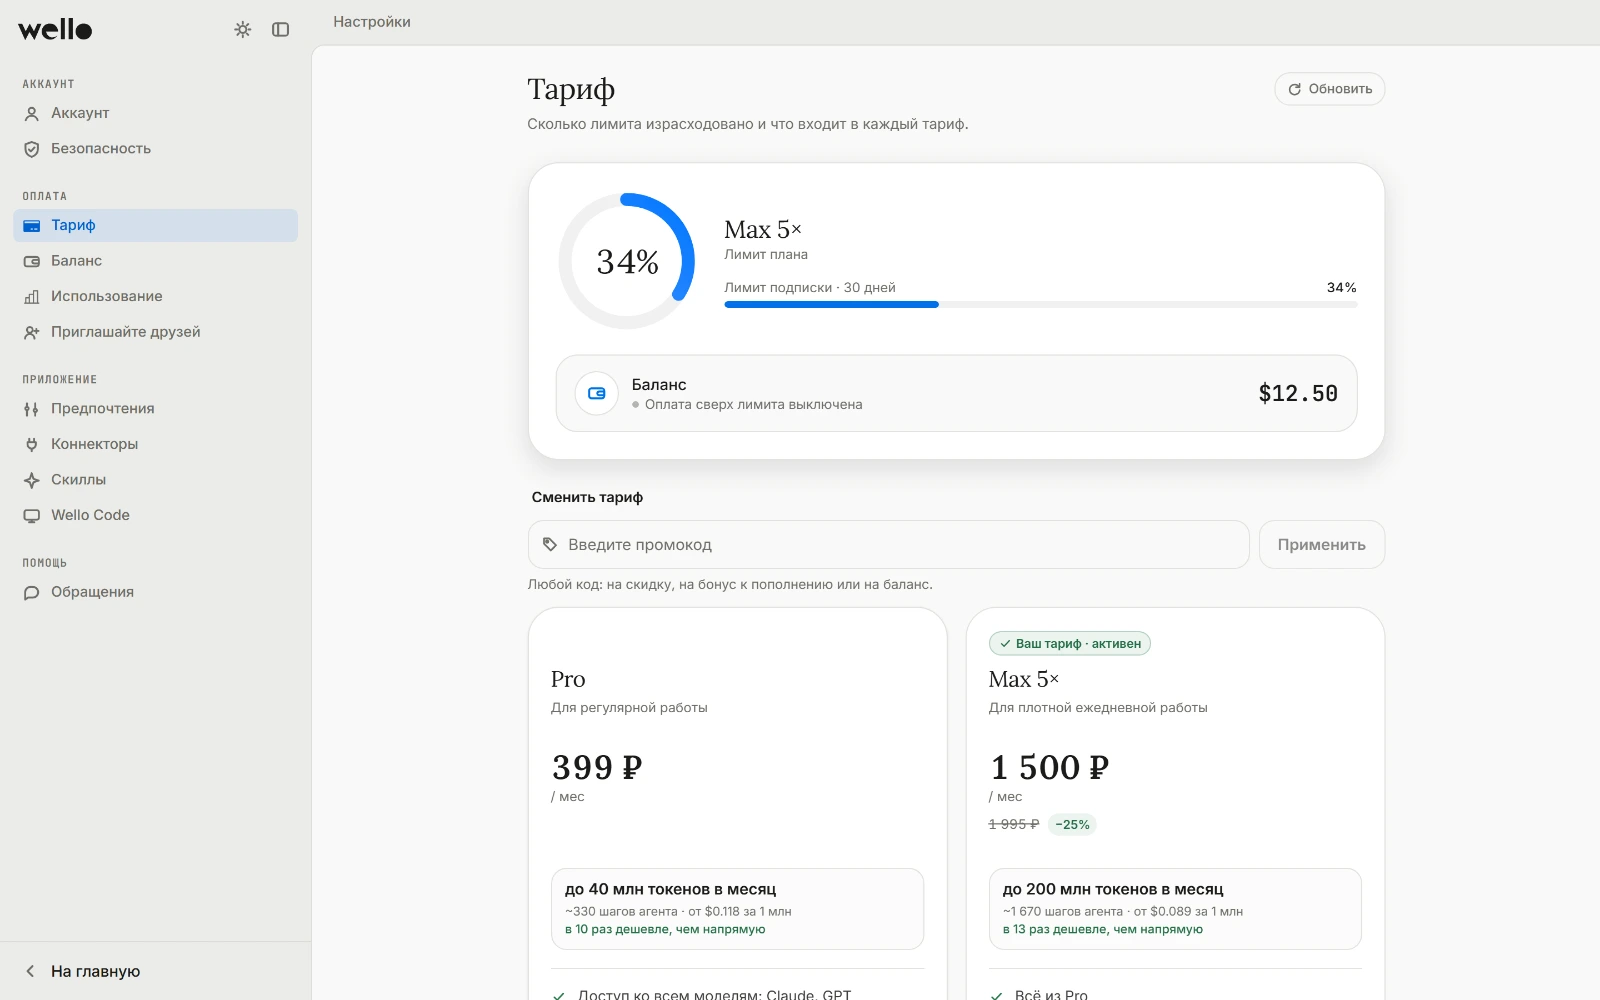Click 'Всё из Pro' feature line

1051,994
